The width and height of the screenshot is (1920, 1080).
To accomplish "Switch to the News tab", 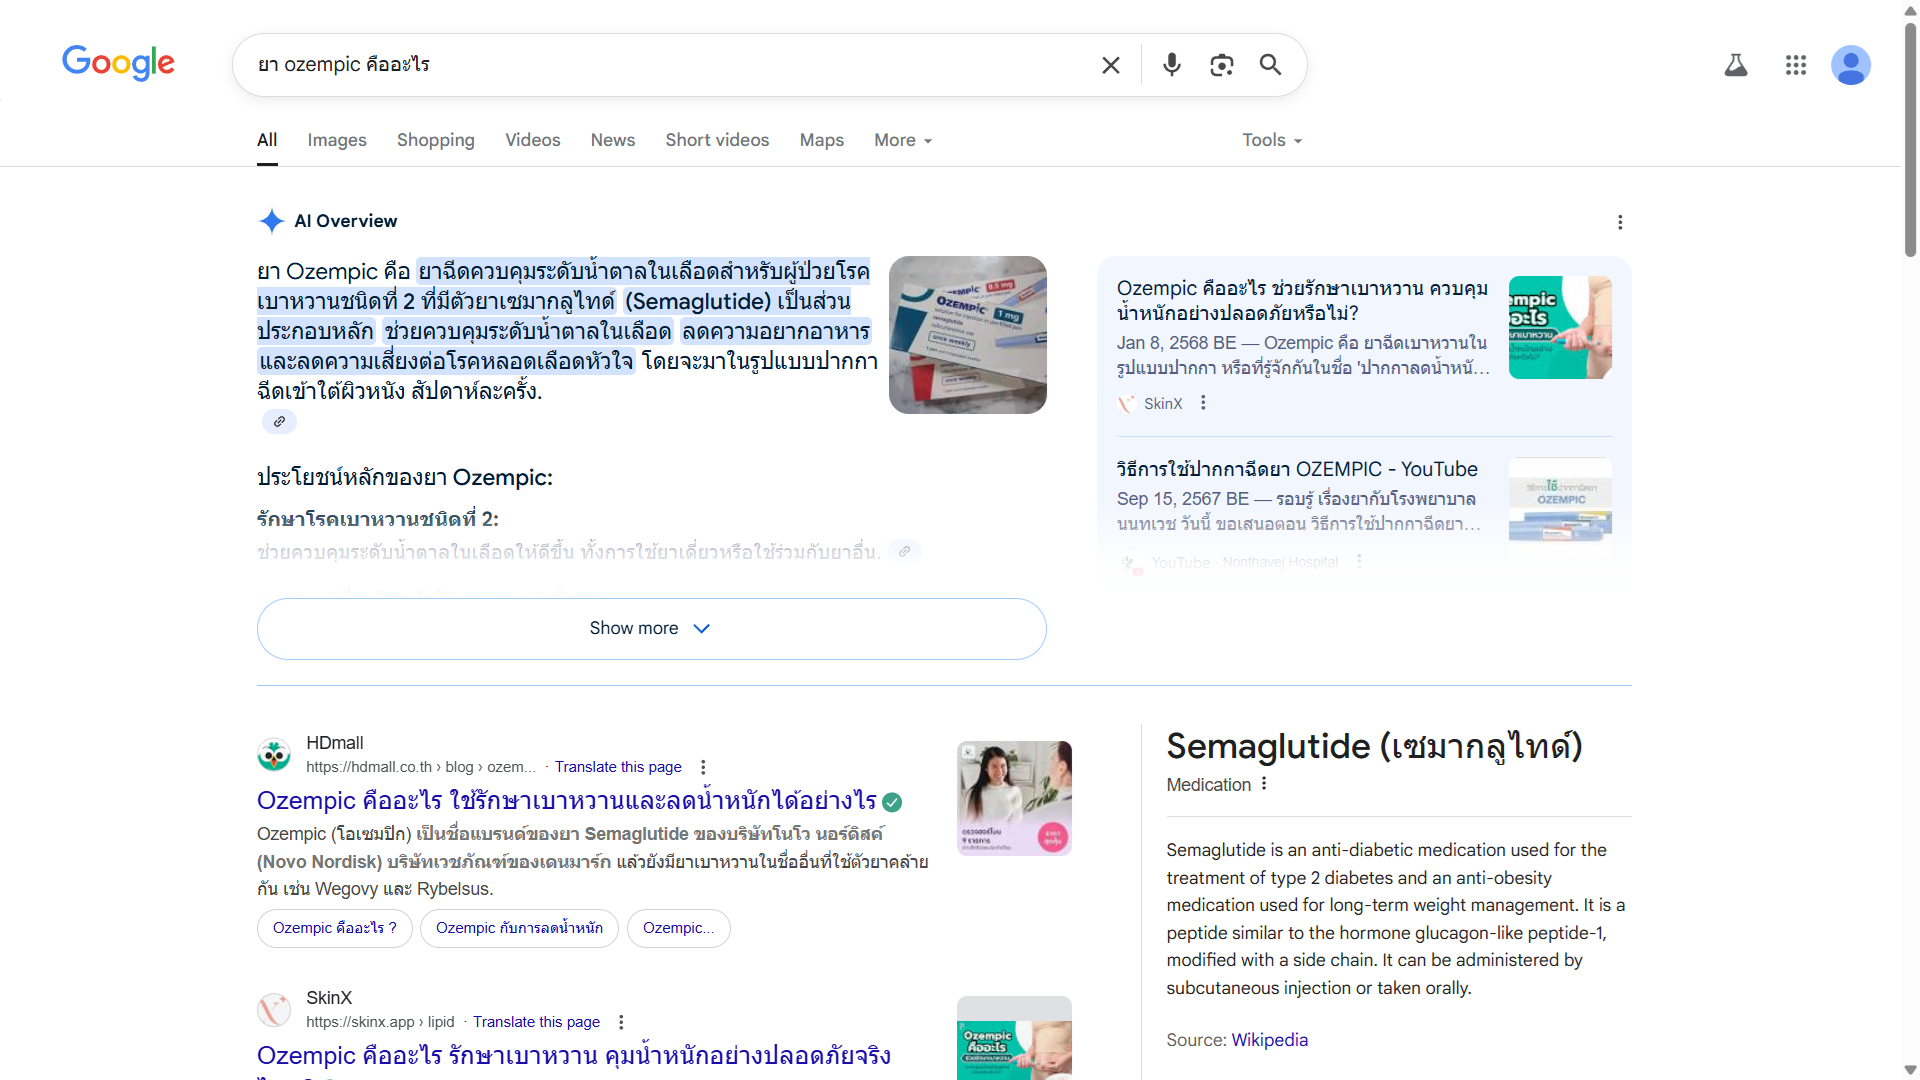I will [x=613, y=140].
